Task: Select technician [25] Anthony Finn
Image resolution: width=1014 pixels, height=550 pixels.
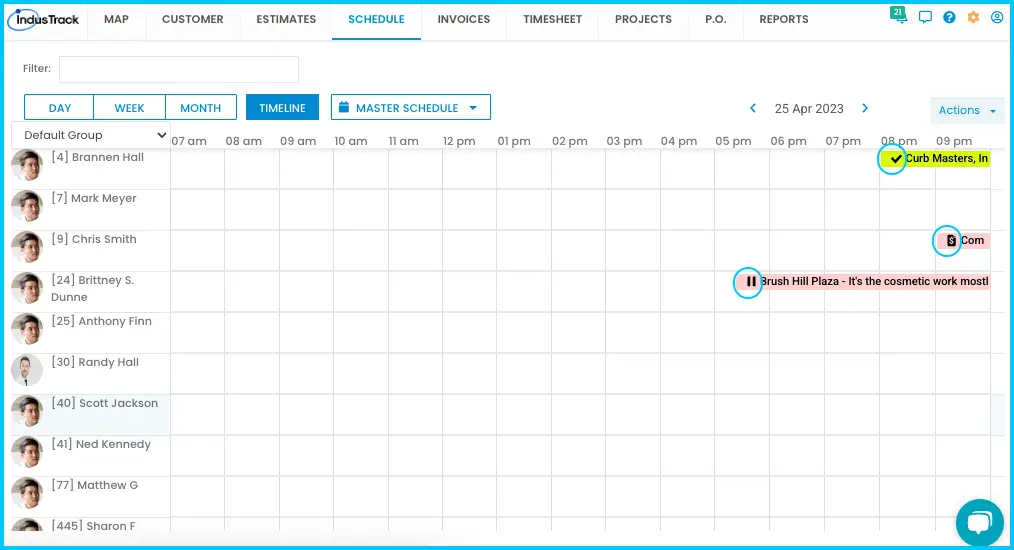Action: point(102,322)
